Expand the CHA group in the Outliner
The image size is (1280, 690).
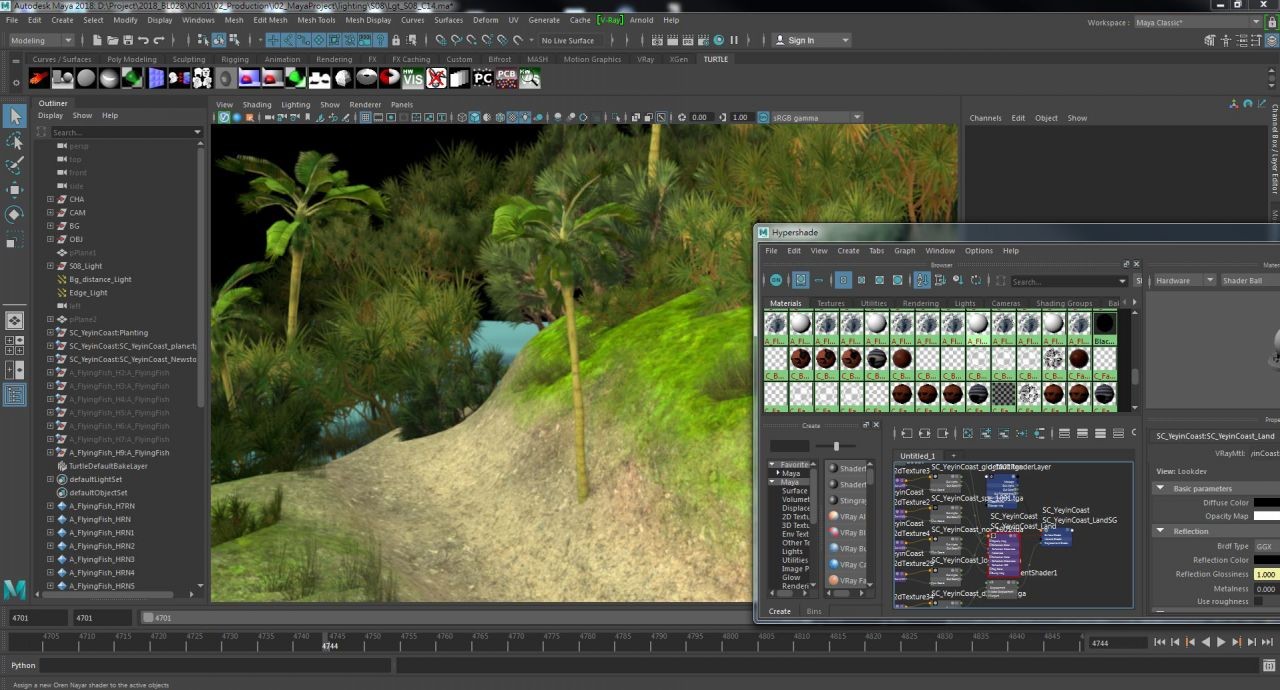[50, 199]
